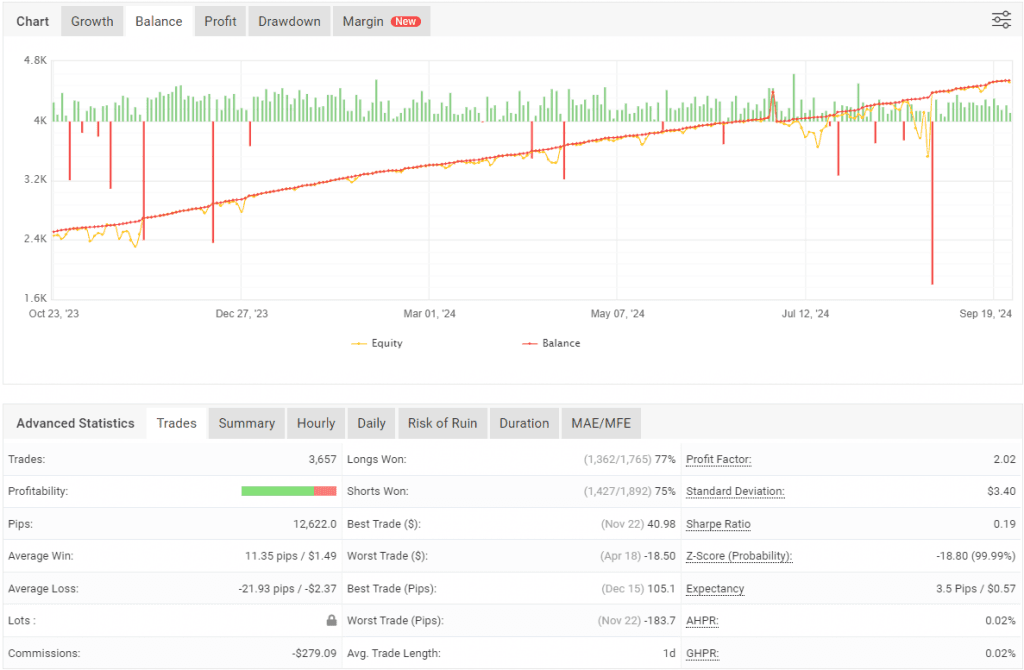This screenshot has width=1024, height=670.
Task: Open the Advanced Statistics section
Action: coord(75,423)
